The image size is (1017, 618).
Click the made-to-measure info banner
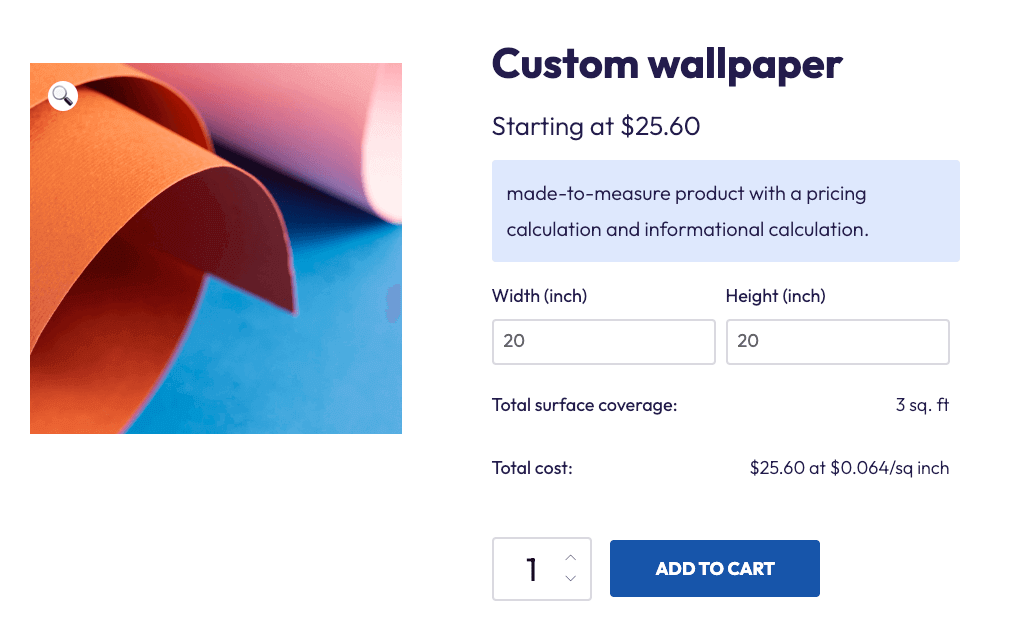pos(726,211)
